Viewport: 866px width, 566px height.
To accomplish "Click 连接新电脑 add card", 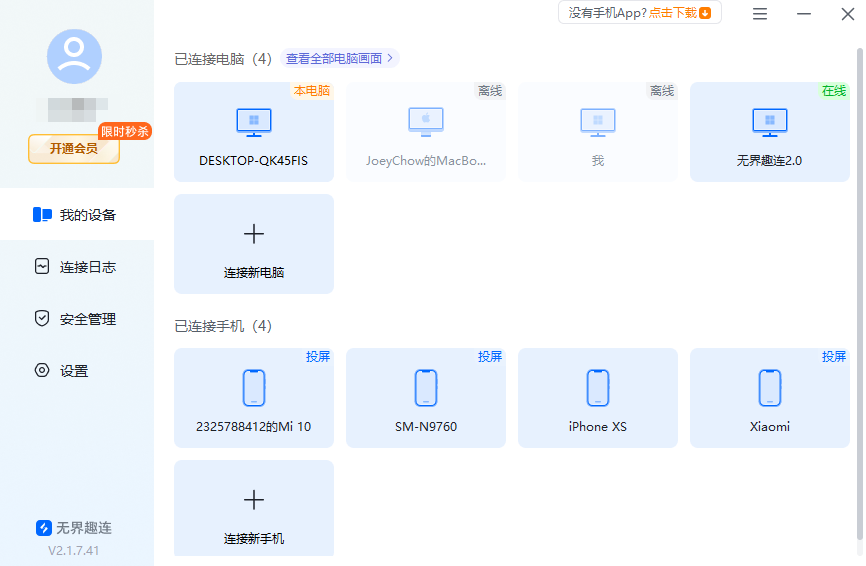I will click(254, 244).
